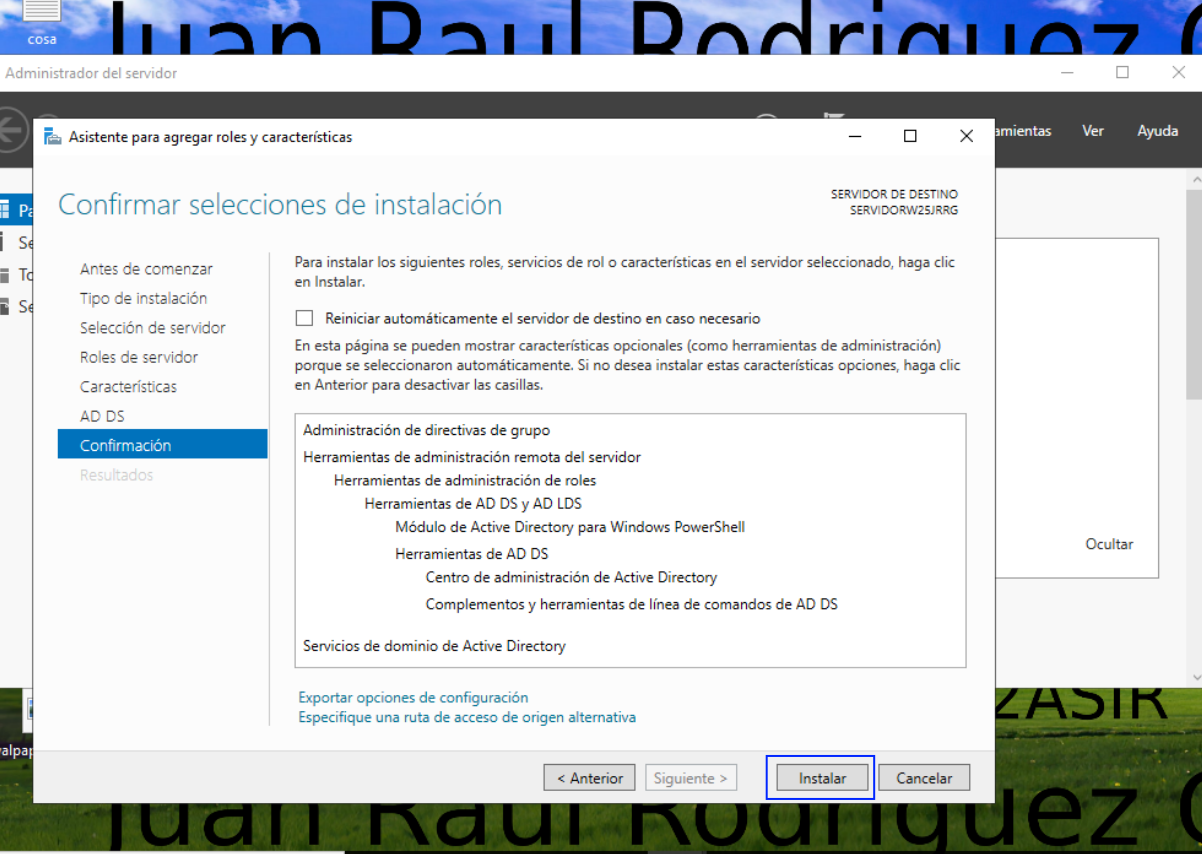Click Server Manager back arrow button
The image size is (1202, 854).
[11, 131]
